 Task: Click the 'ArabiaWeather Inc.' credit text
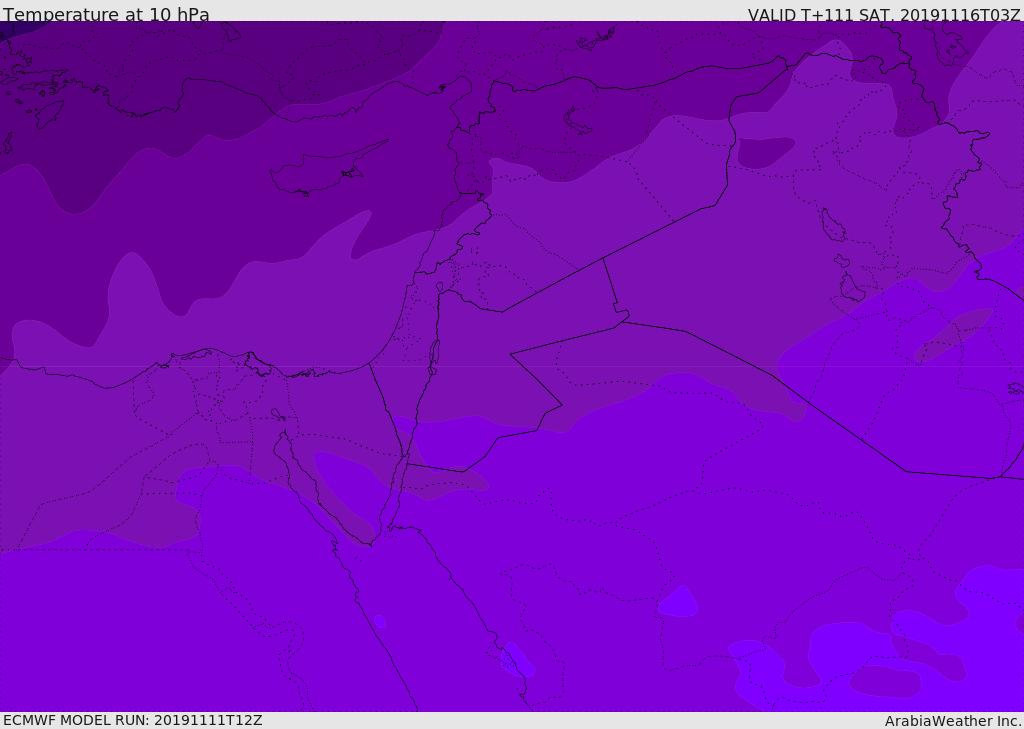953,721
